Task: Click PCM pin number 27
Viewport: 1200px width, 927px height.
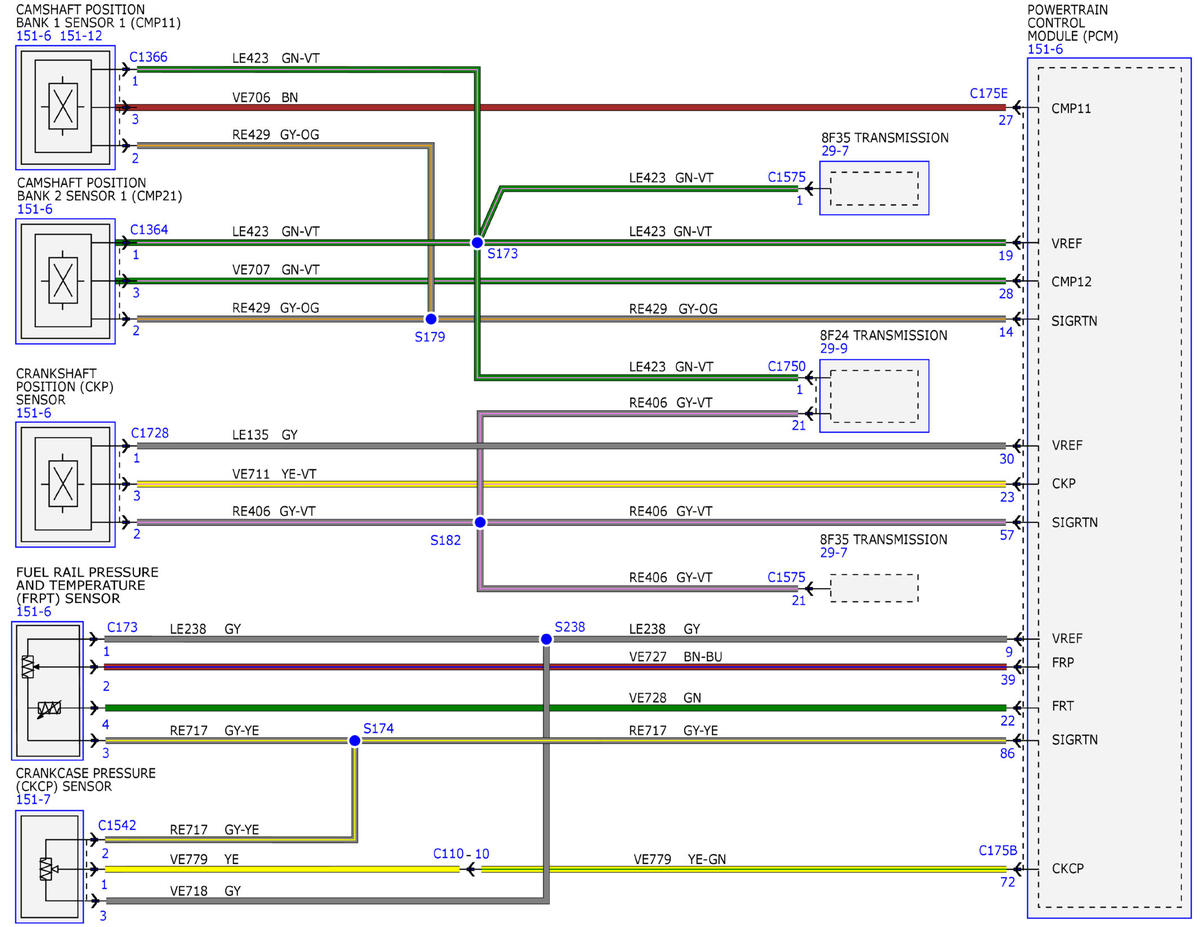Action: tap(1006, 120)
